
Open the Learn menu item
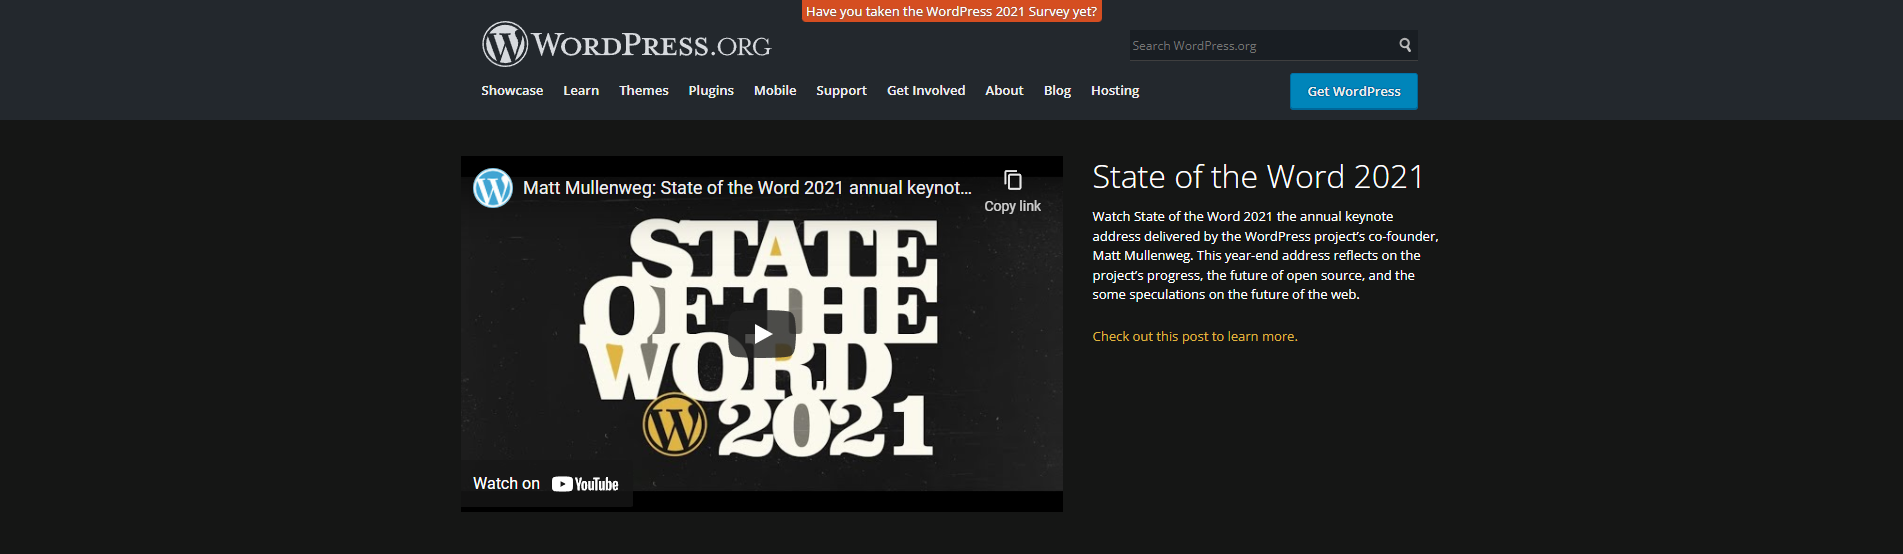(x=581, y=91)
